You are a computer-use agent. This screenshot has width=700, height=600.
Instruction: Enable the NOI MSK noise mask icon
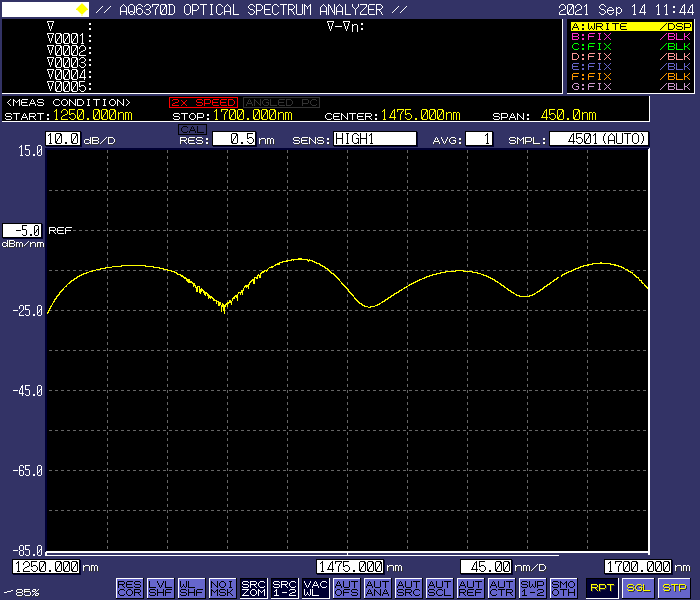point(222,588)
